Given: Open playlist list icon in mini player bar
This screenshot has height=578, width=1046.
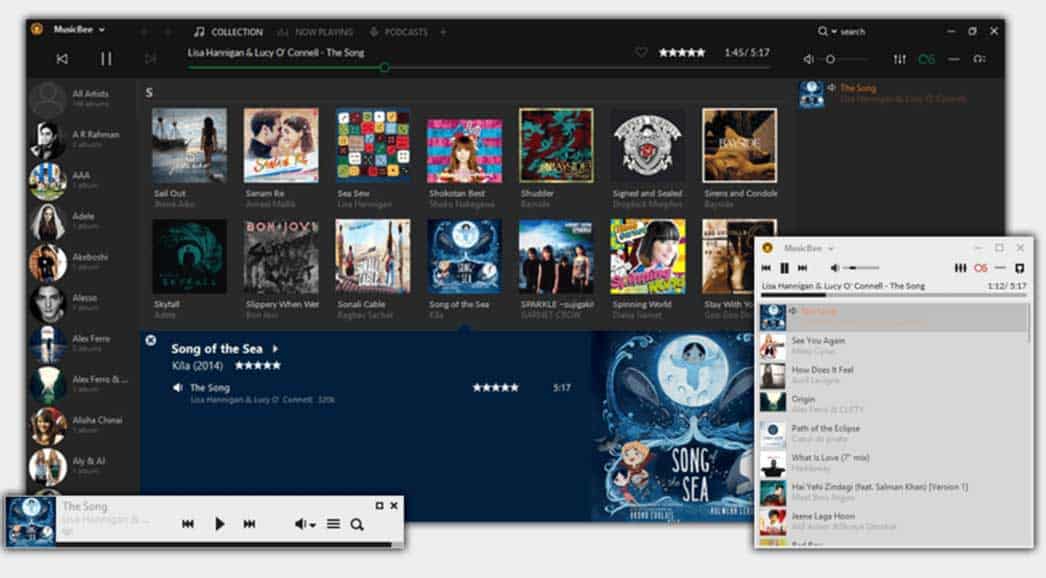Looking at the screenshot, I should pyautogui.click(x=334, y=524).
